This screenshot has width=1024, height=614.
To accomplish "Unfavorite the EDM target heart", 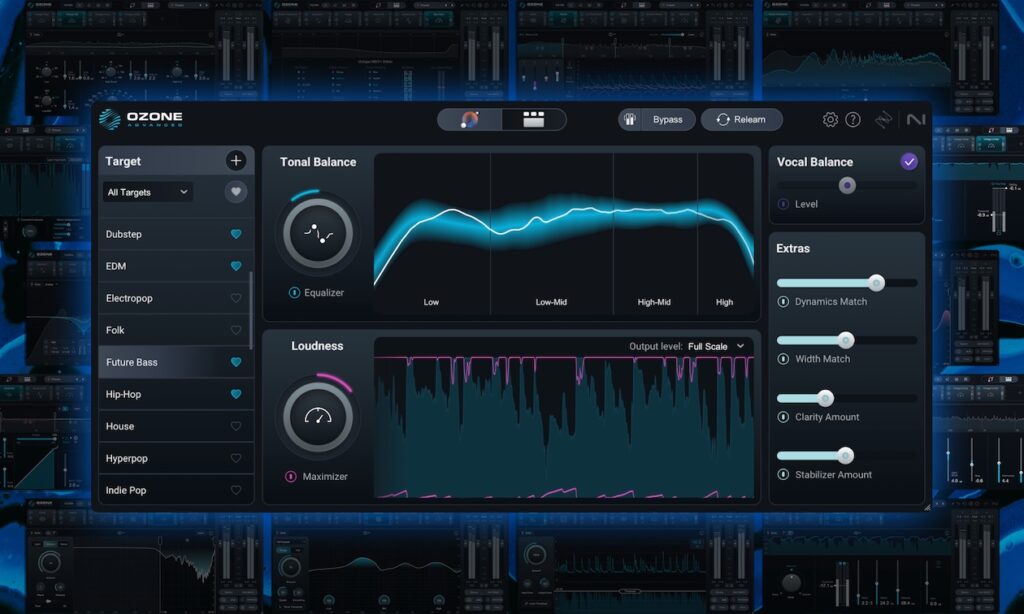I will pos(236,266).
